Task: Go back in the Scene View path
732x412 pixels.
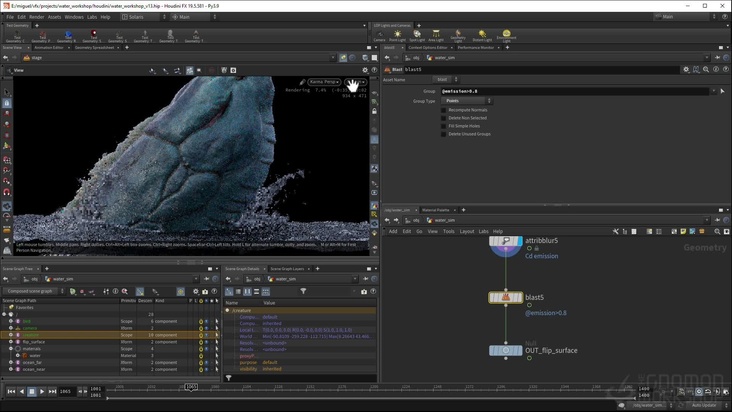Action: tap(6, 58)
